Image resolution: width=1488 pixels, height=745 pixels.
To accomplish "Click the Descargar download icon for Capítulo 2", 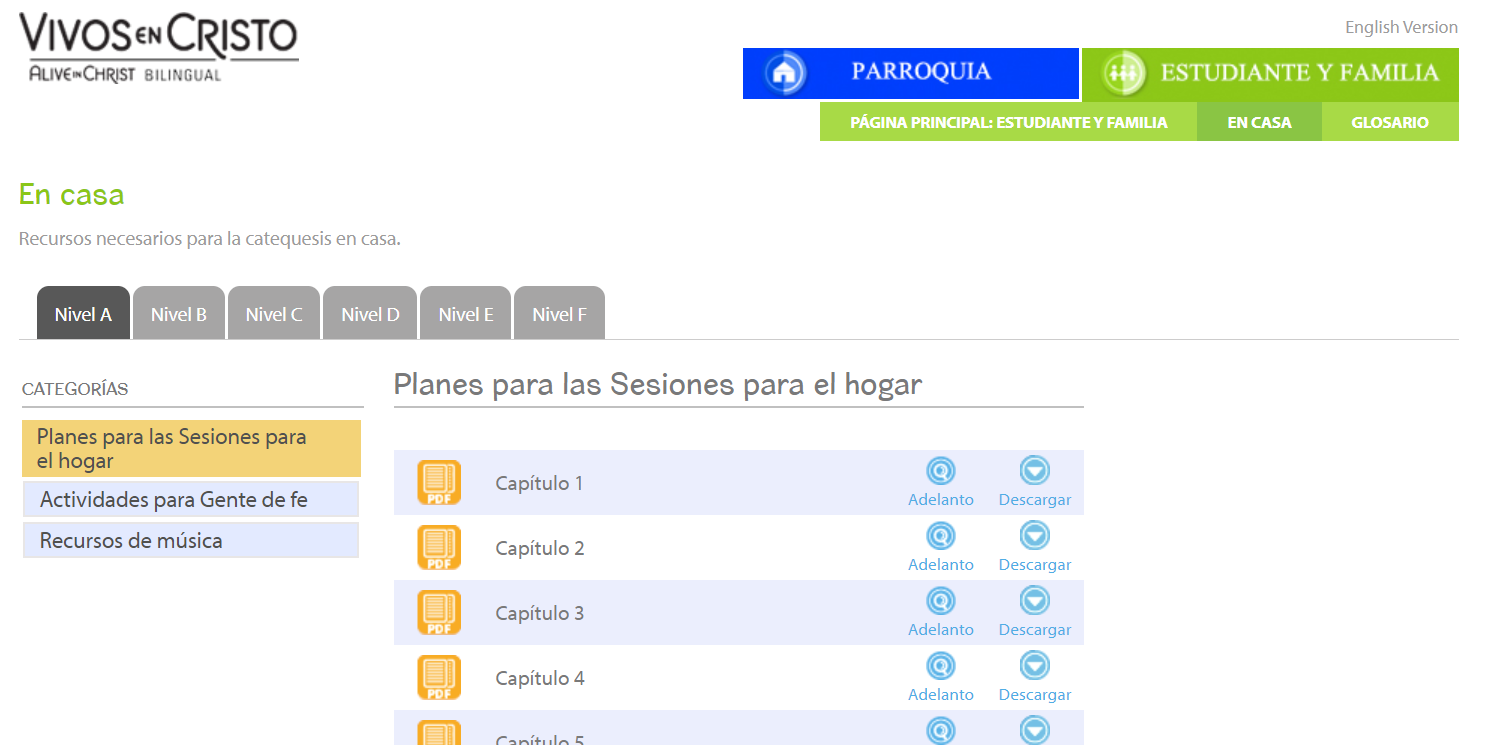I will (x=1034, y=536).
